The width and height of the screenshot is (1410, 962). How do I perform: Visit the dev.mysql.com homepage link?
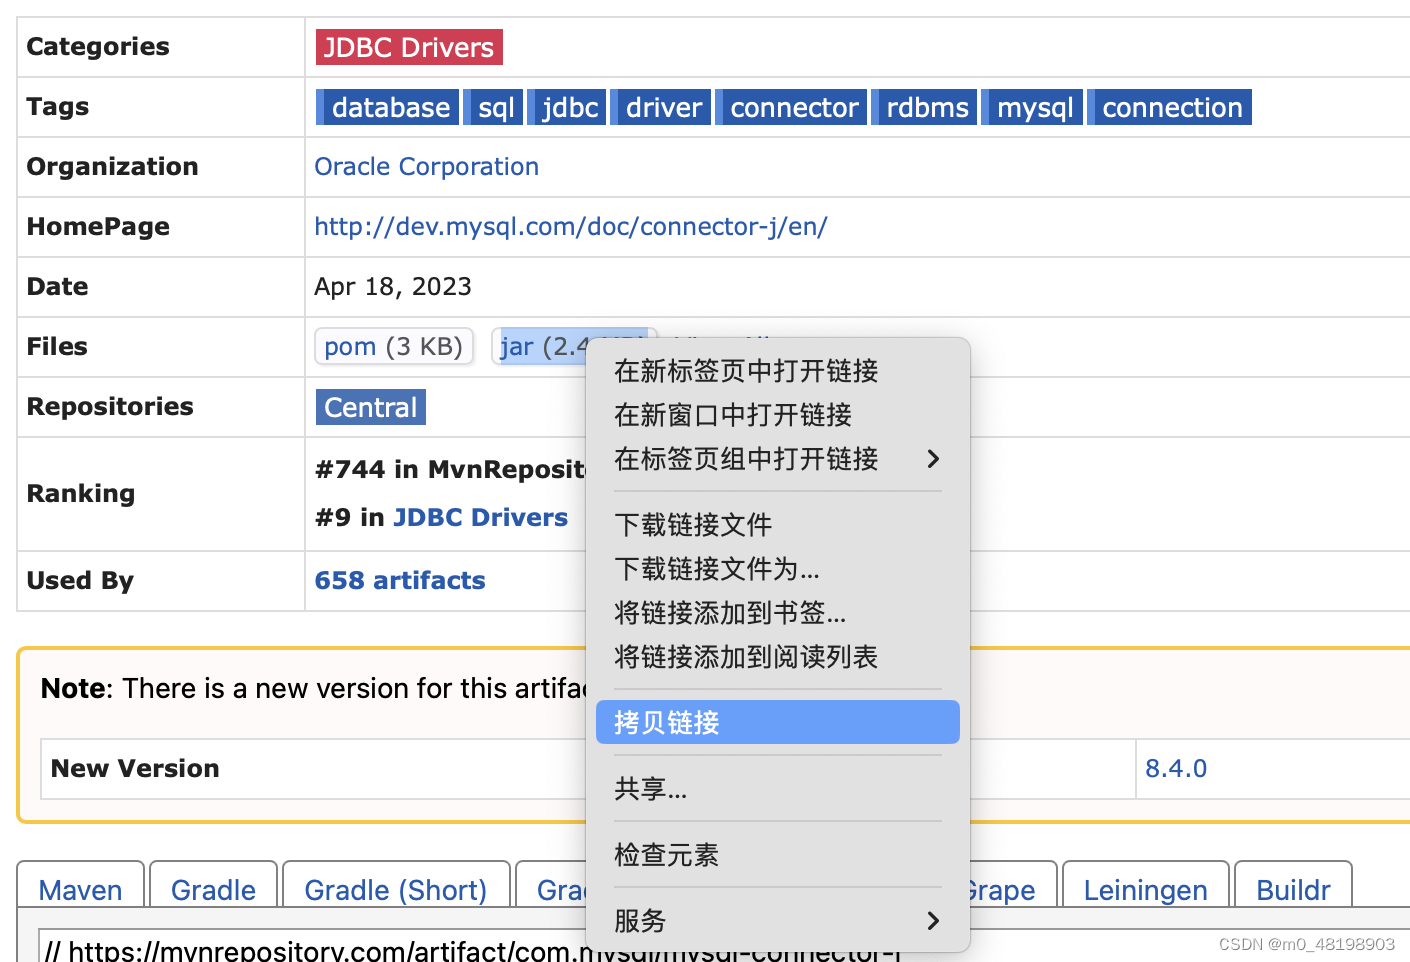(570, 226)
